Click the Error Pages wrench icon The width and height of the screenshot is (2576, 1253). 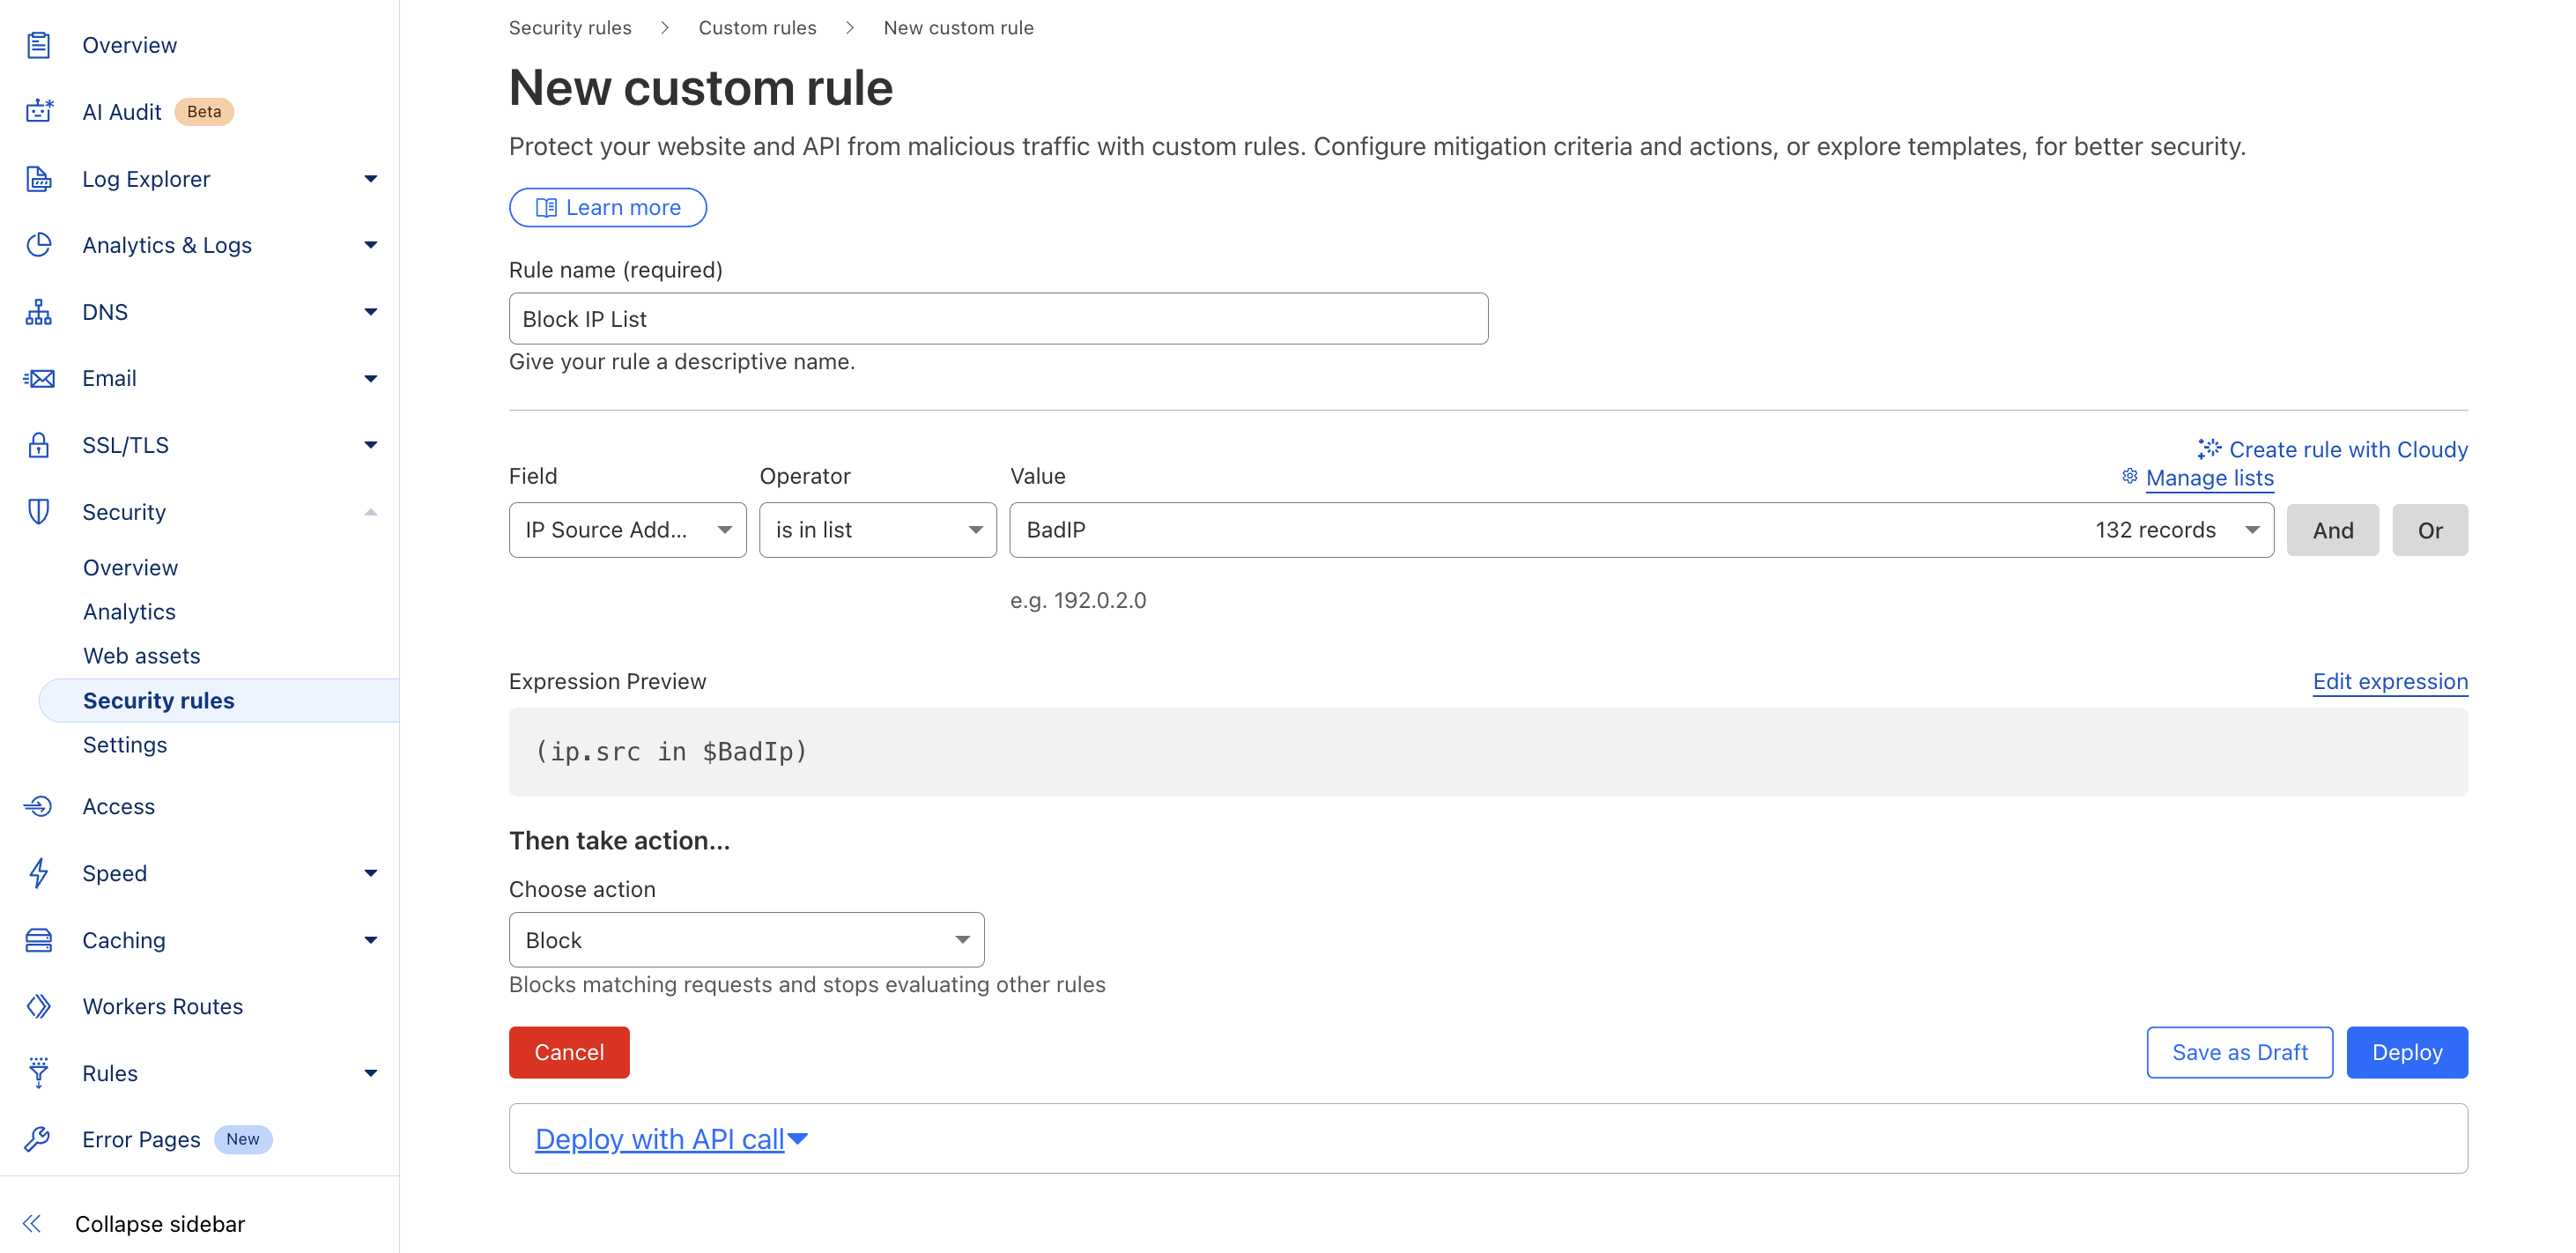tap(39, 1139)
